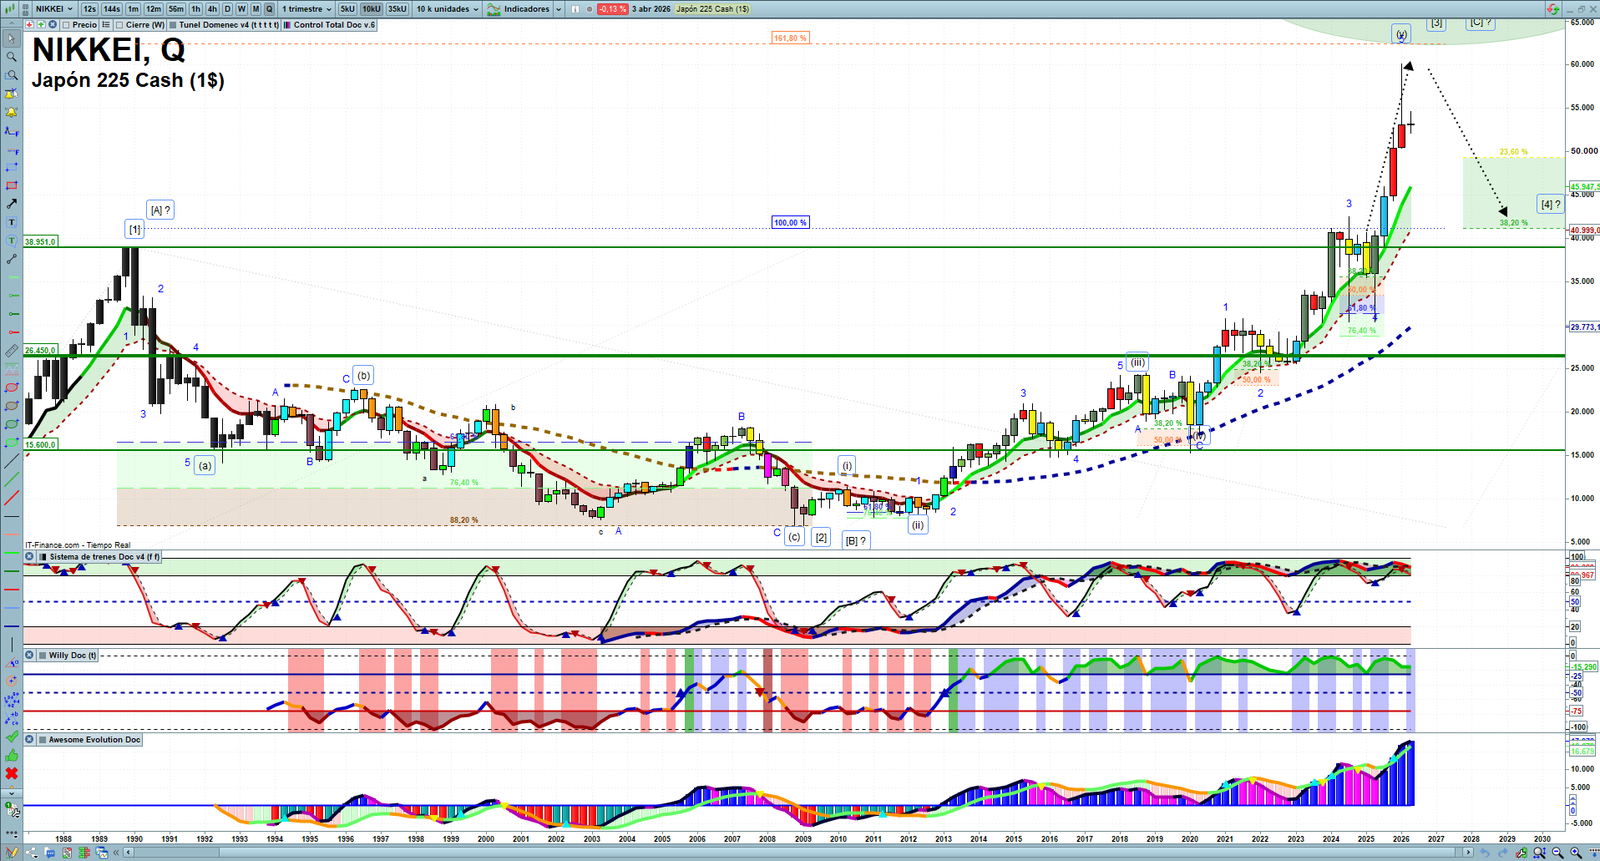Expand the 1 trimestre timeframe dropdown
Viewport: 1600px width, 861px height.
tap(306, 9)
